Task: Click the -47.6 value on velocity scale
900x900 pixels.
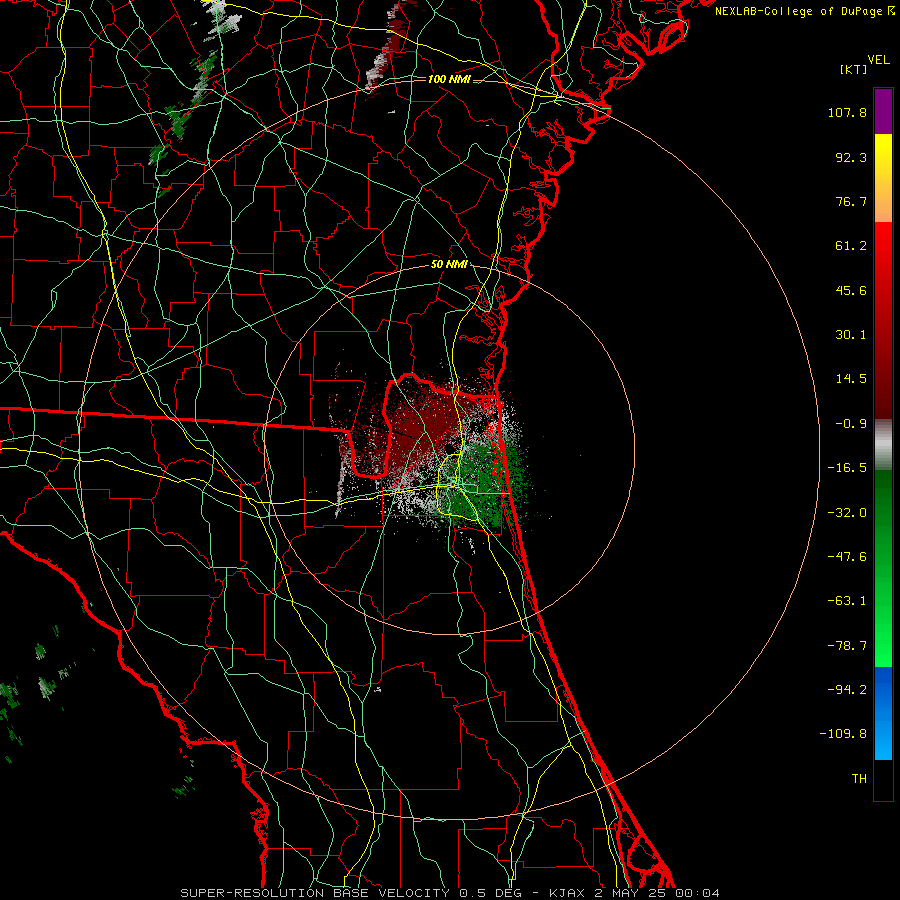Action: (x=847, y=556)
